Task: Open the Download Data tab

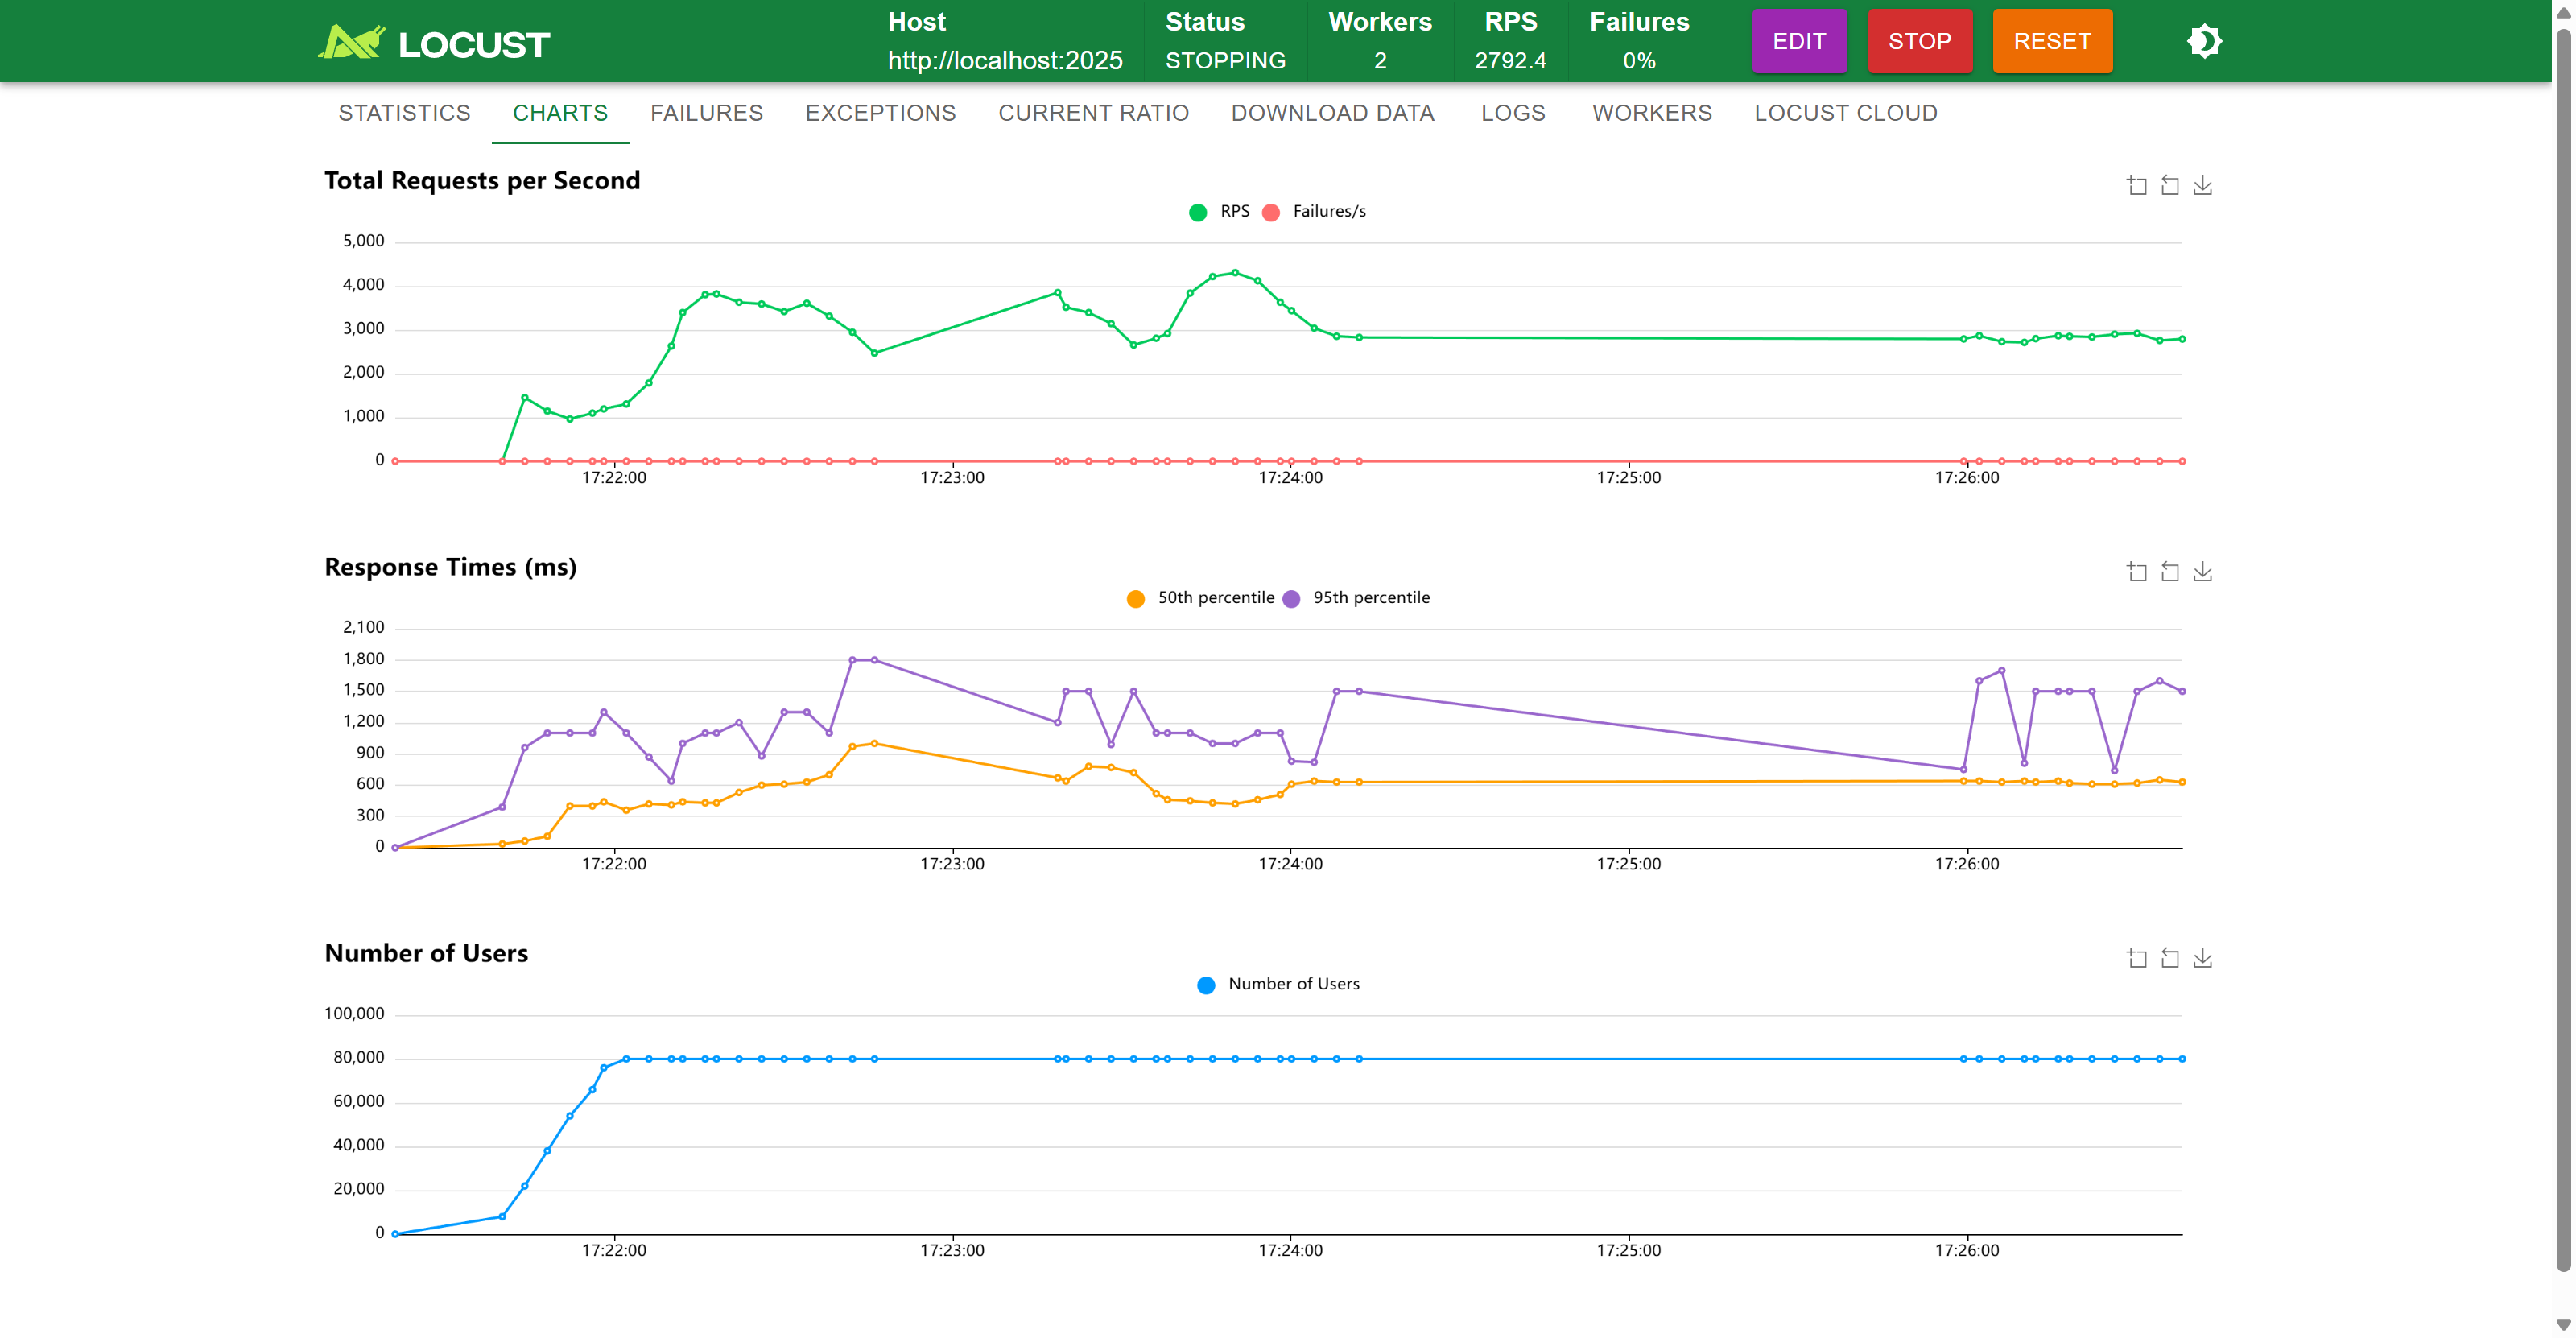Action: (x=1332, y=113)
